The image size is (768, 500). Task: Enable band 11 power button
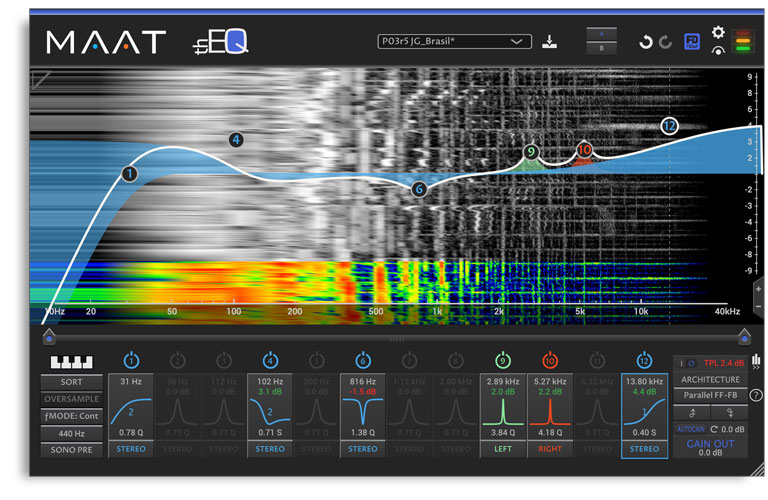pyautogui.click(x=596, y=360)
